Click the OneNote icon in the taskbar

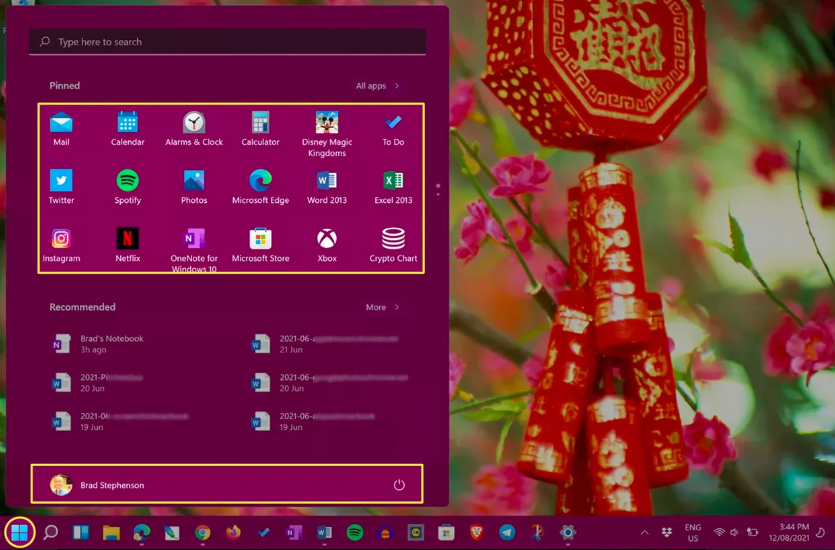294,532
